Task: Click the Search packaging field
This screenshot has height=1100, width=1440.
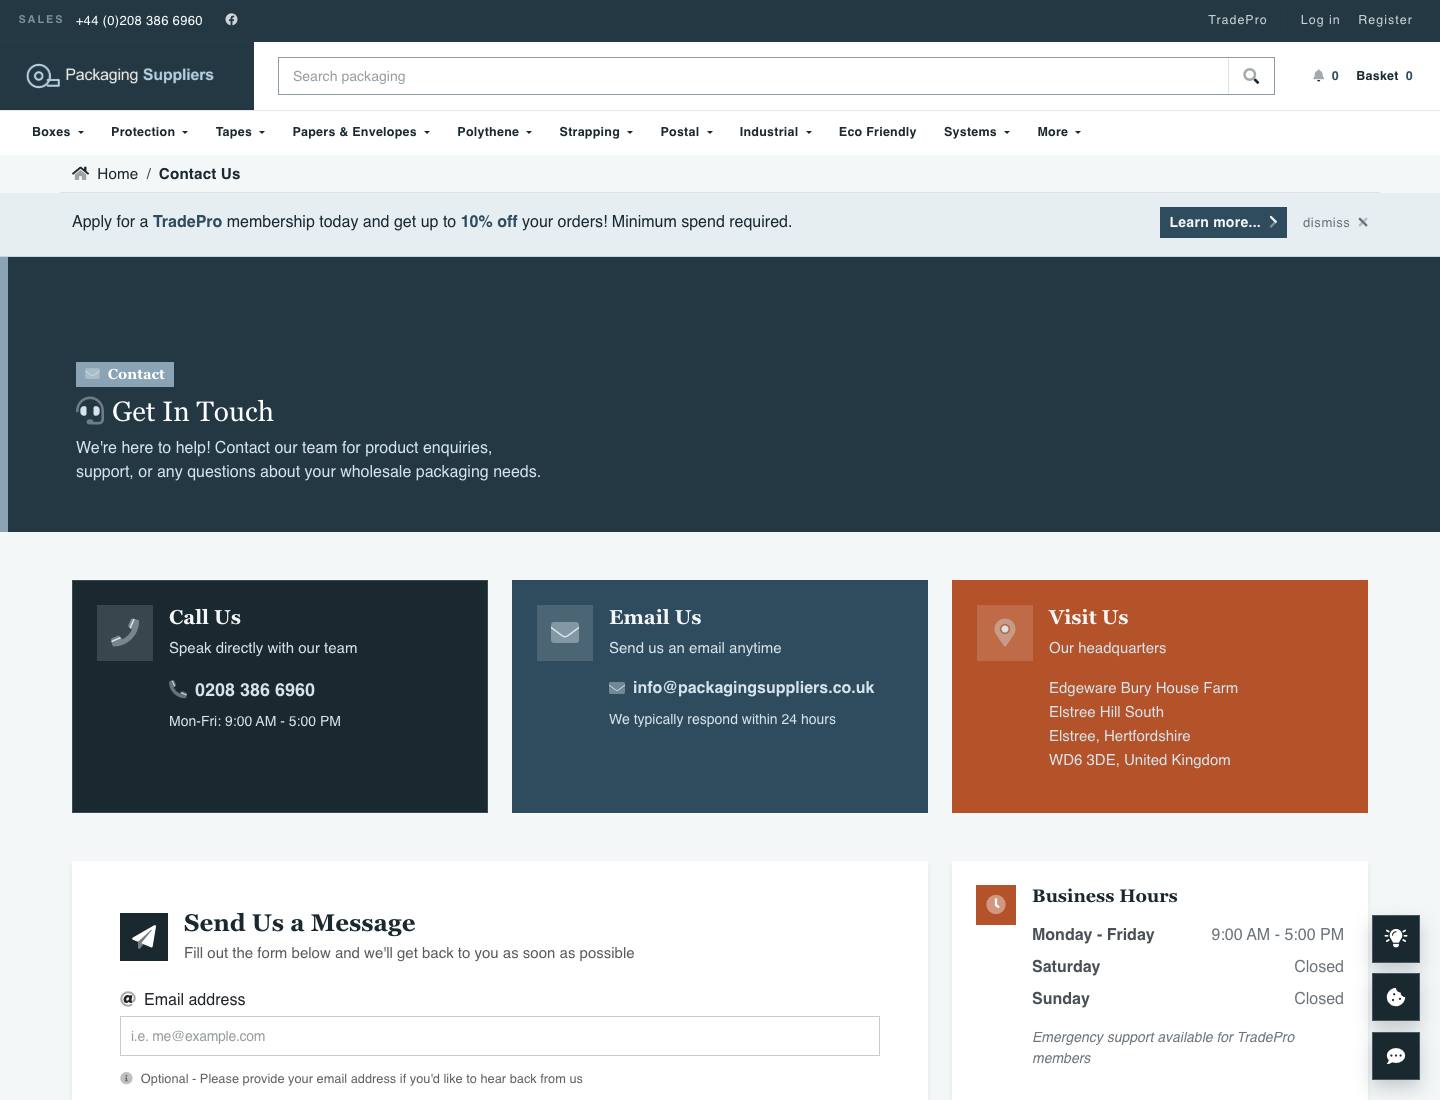Action: [753, 76]
